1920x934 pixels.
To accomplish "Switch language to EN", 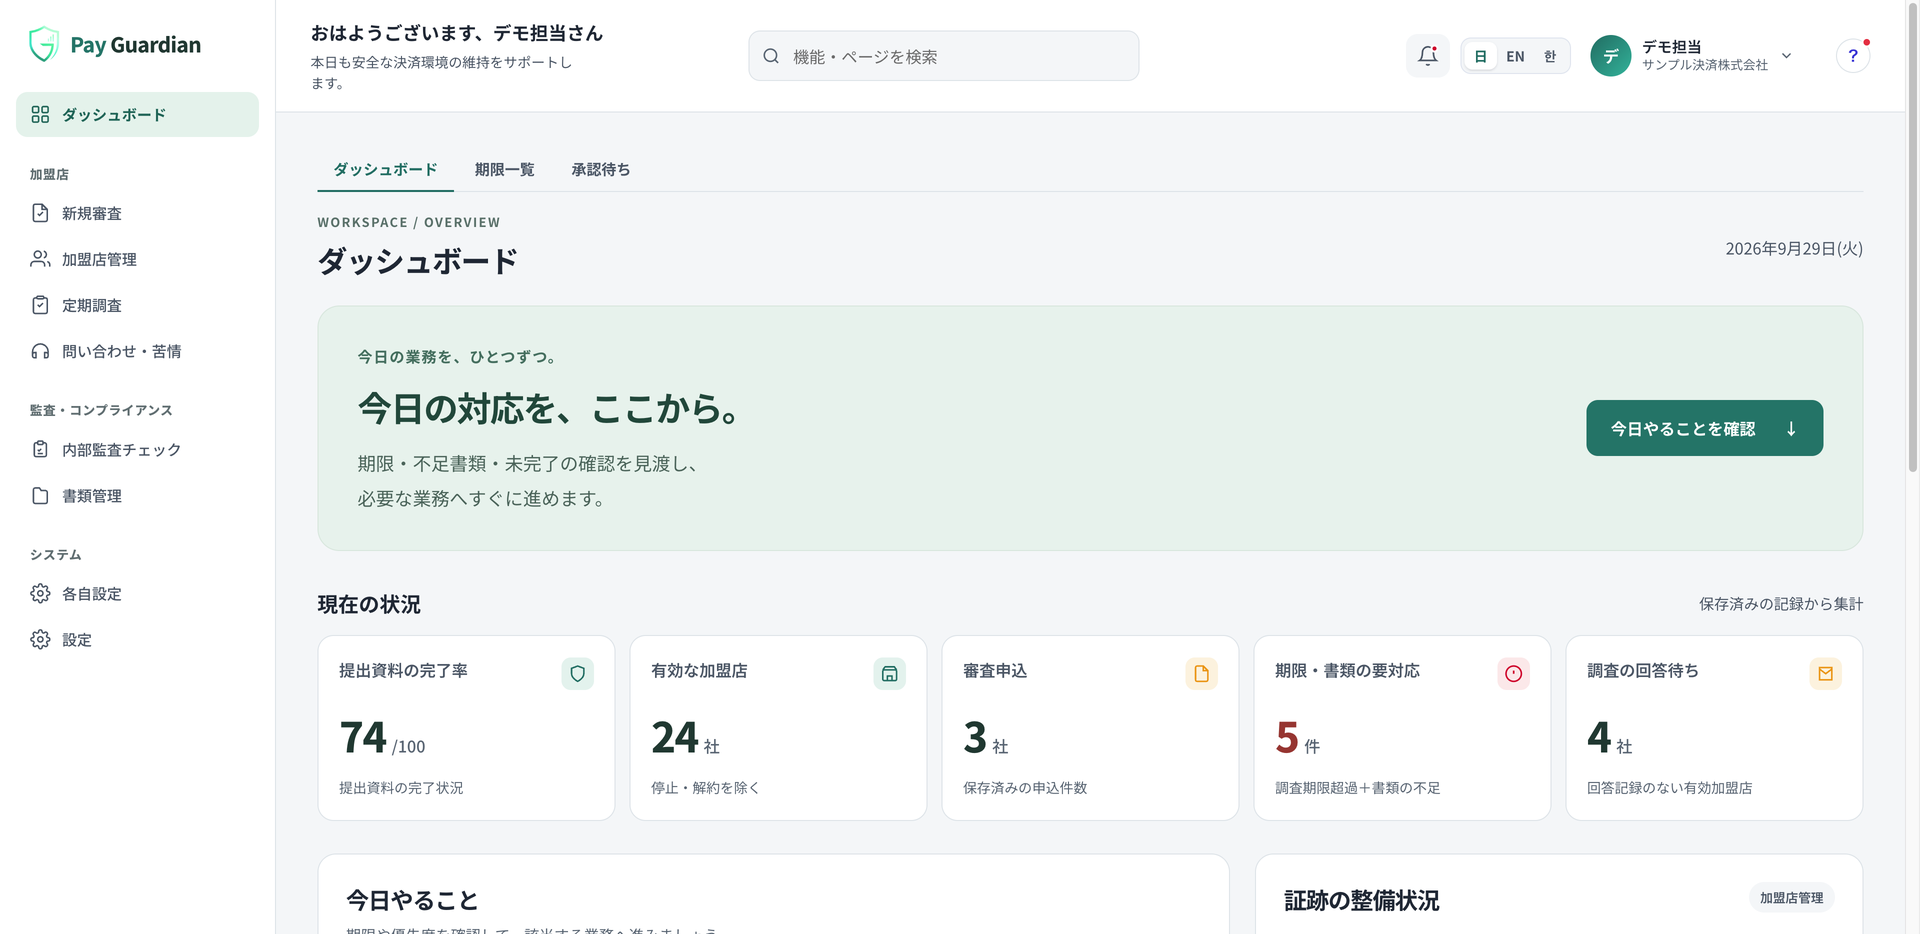I will pos(1515,56).
